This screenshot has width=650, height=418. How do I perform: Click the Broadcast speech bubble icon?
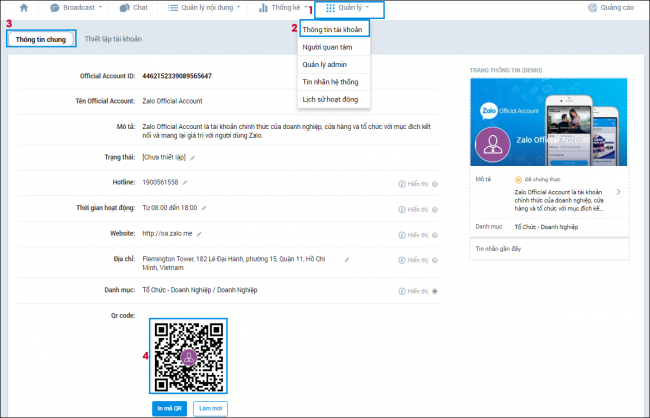[55, 8]
